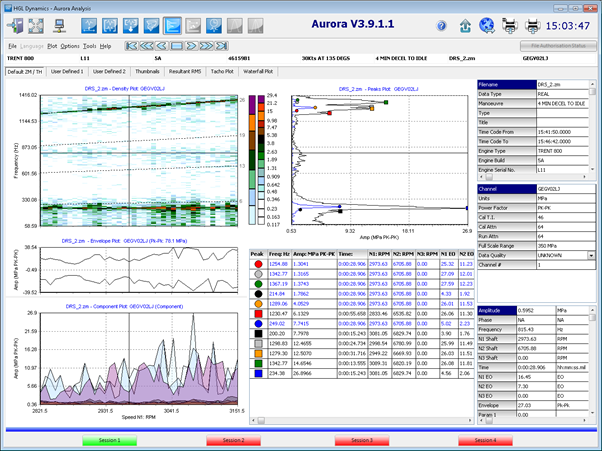Screen dimensions: 602x451
Task: Click the File Authorisation Status button
Action: tap(557, 46)
